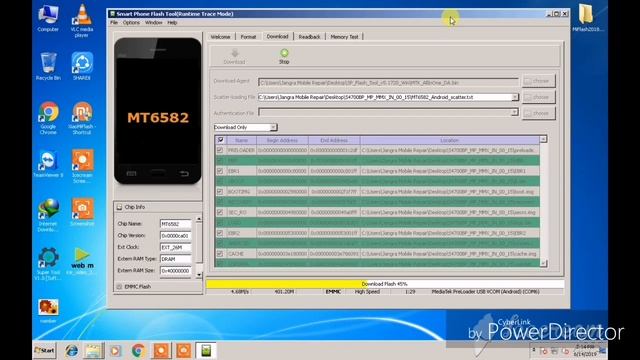Viewport: 640px width, 360px height.
Task: Open the Window menu
Action: 153,23
